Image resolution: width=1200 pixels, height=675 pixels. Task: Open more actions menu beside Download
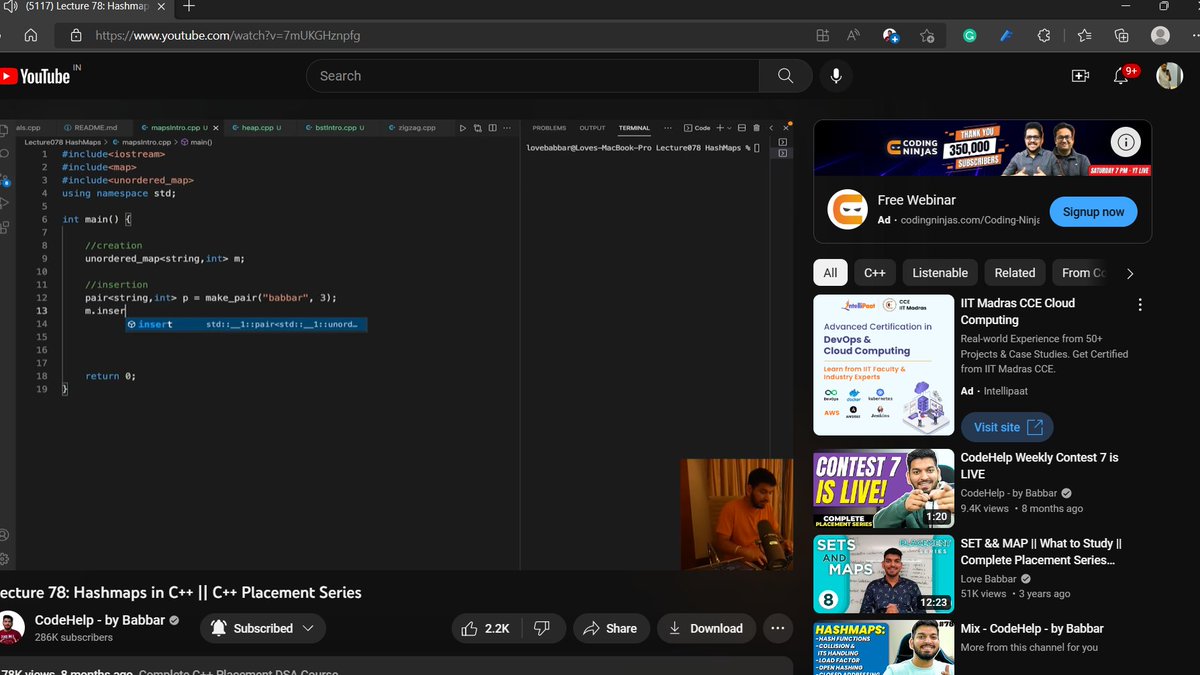778,628
